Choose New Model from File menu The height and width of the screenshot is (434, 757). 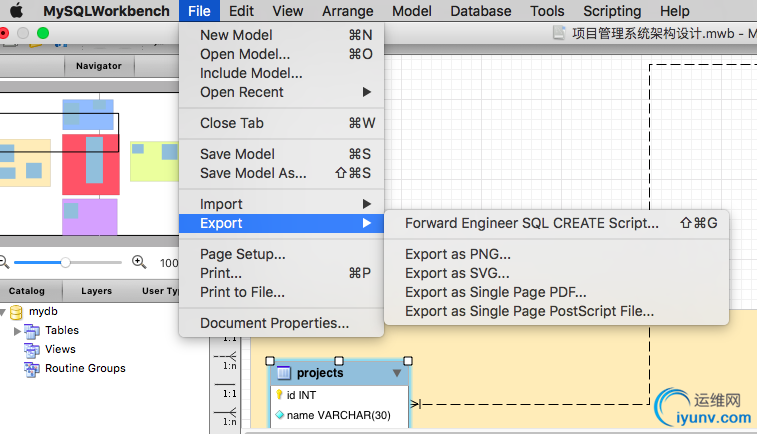click(281, 35)
